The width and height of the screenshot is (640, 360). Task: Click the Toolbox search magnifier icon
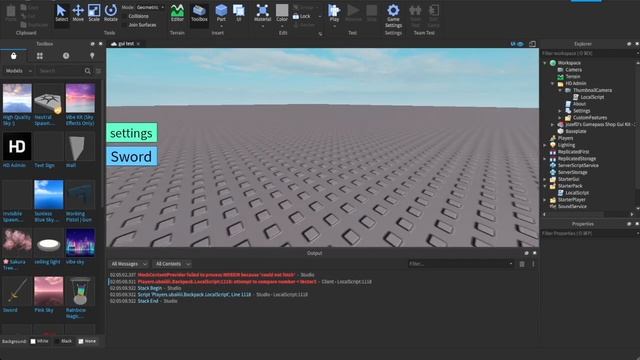(x=87, y=71)
